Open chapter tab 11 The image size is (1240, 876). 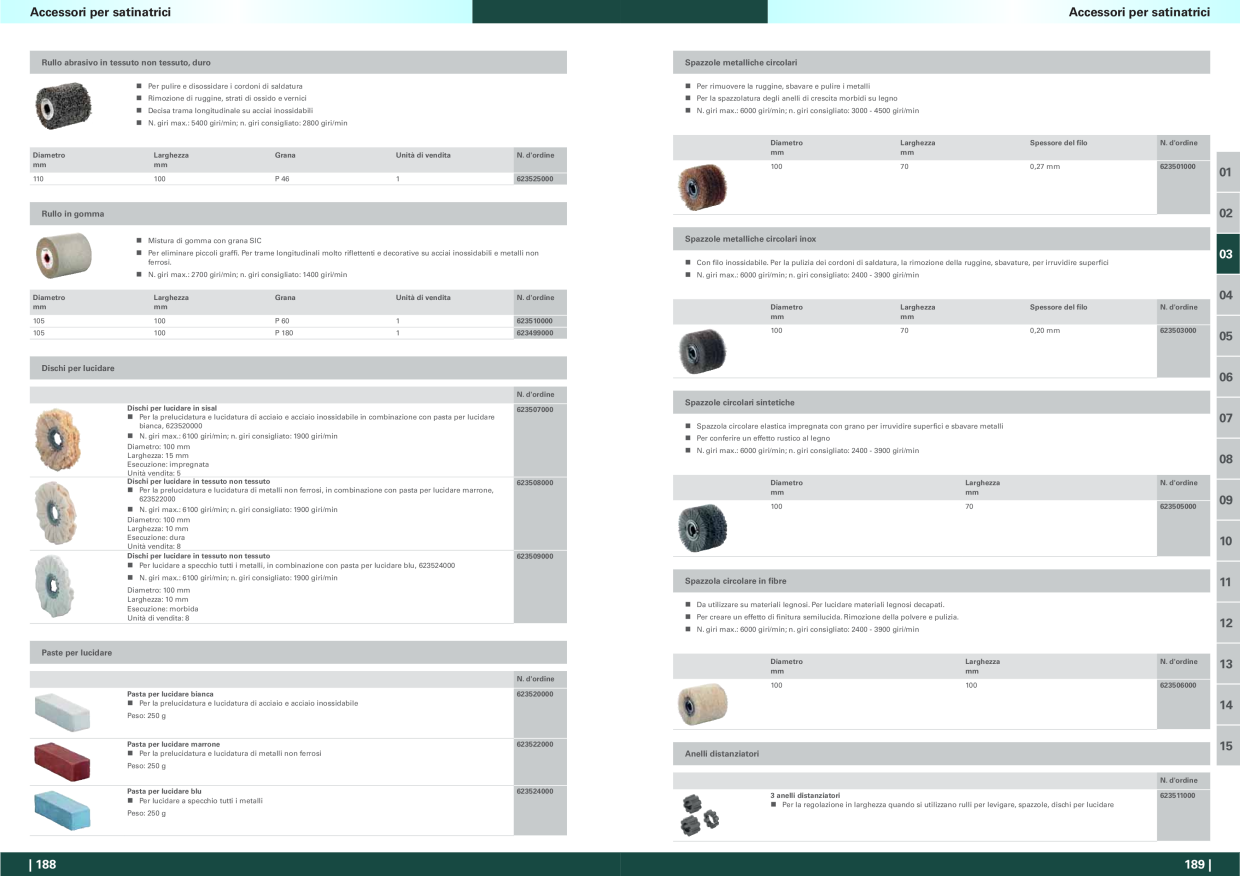point(1227,582)
